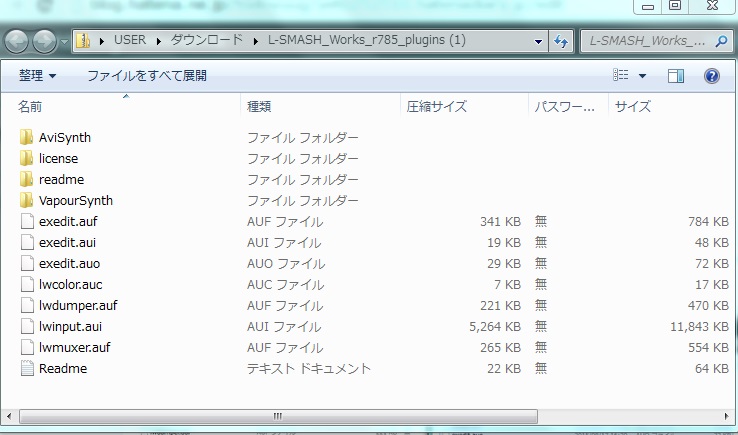Click the scrollbar right arrow
Screen dimensions: 738x435
pos(728,416)
